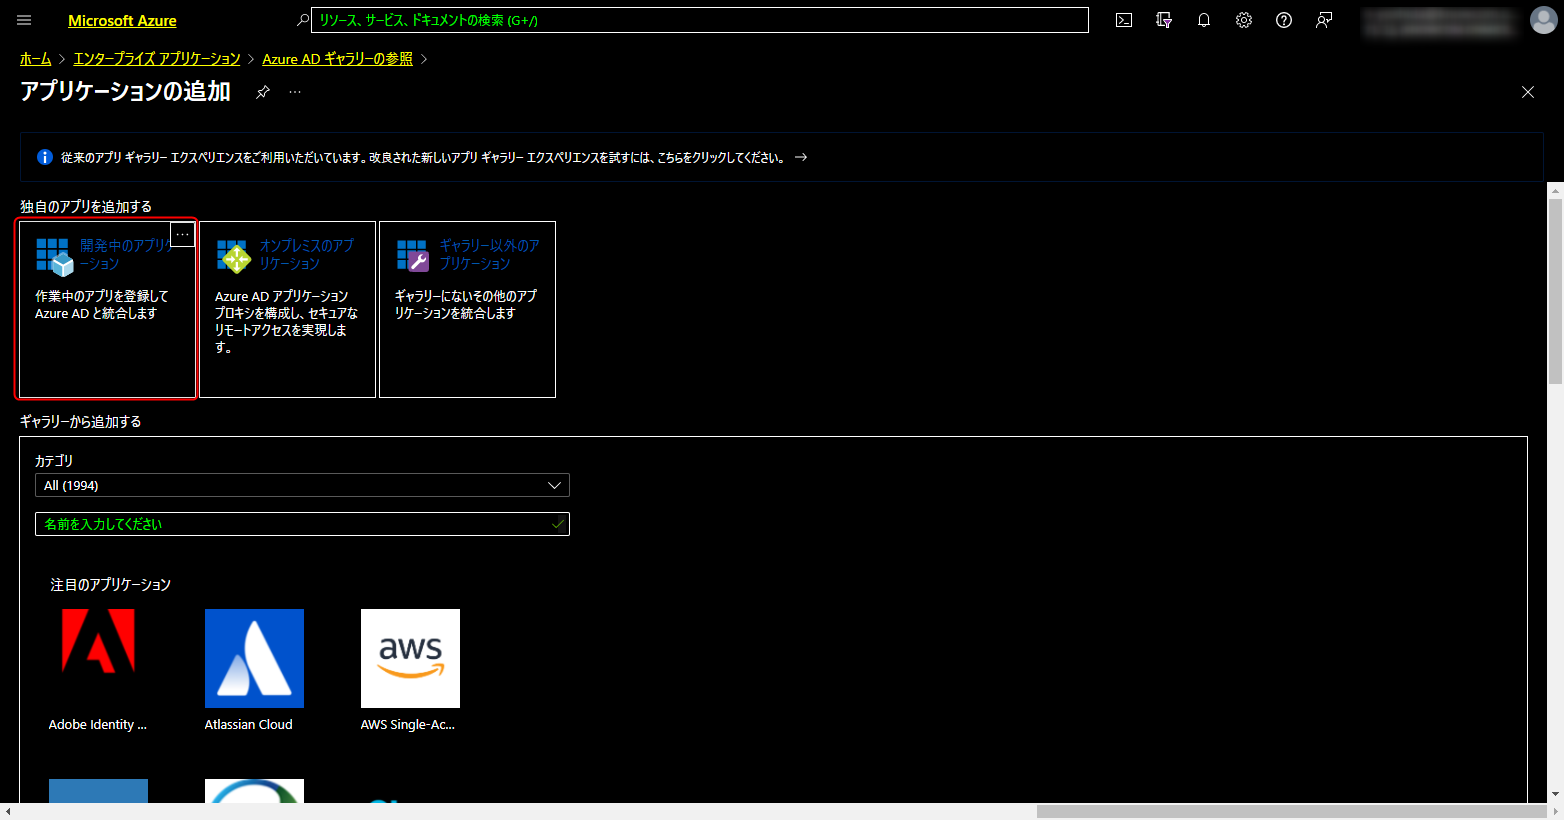Screen dimensions: 1564x820
Task: Click vertical scrollbar down arrow
Action: [x=1555, y=795]
